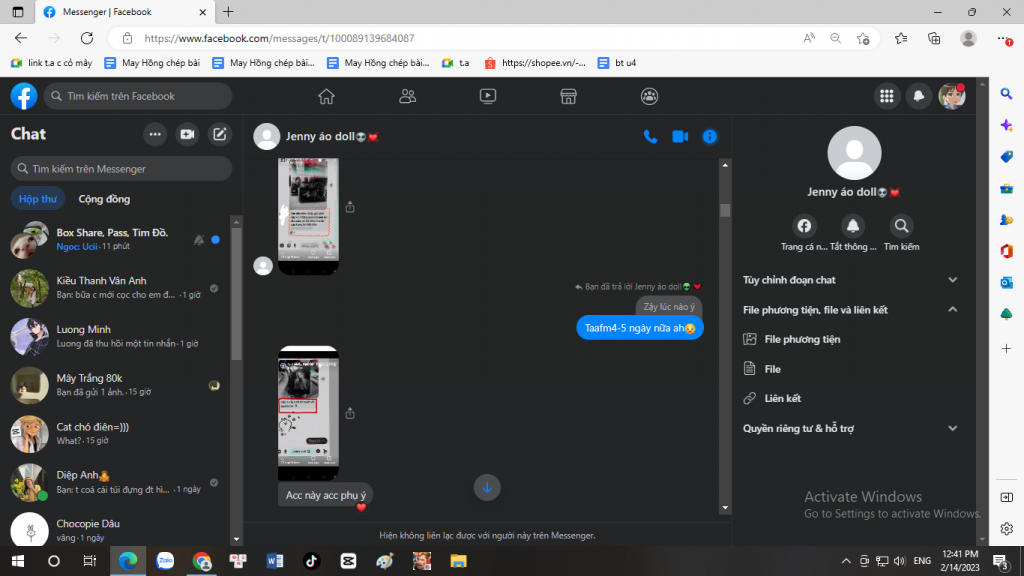Screen dimensions: 1024x576
Task: Open the Marketplace icon
Action: pos(568,96)
